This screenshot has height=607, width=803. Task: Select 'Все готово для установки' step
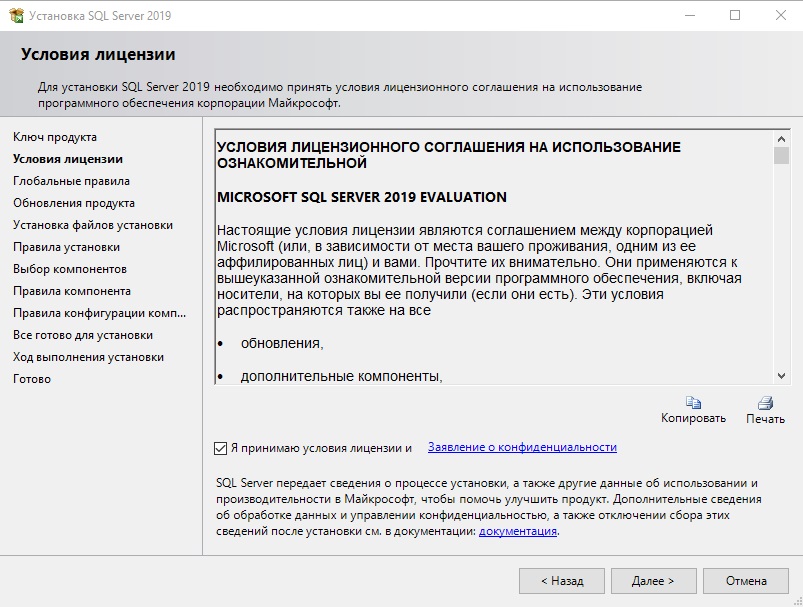click(83, 336)
